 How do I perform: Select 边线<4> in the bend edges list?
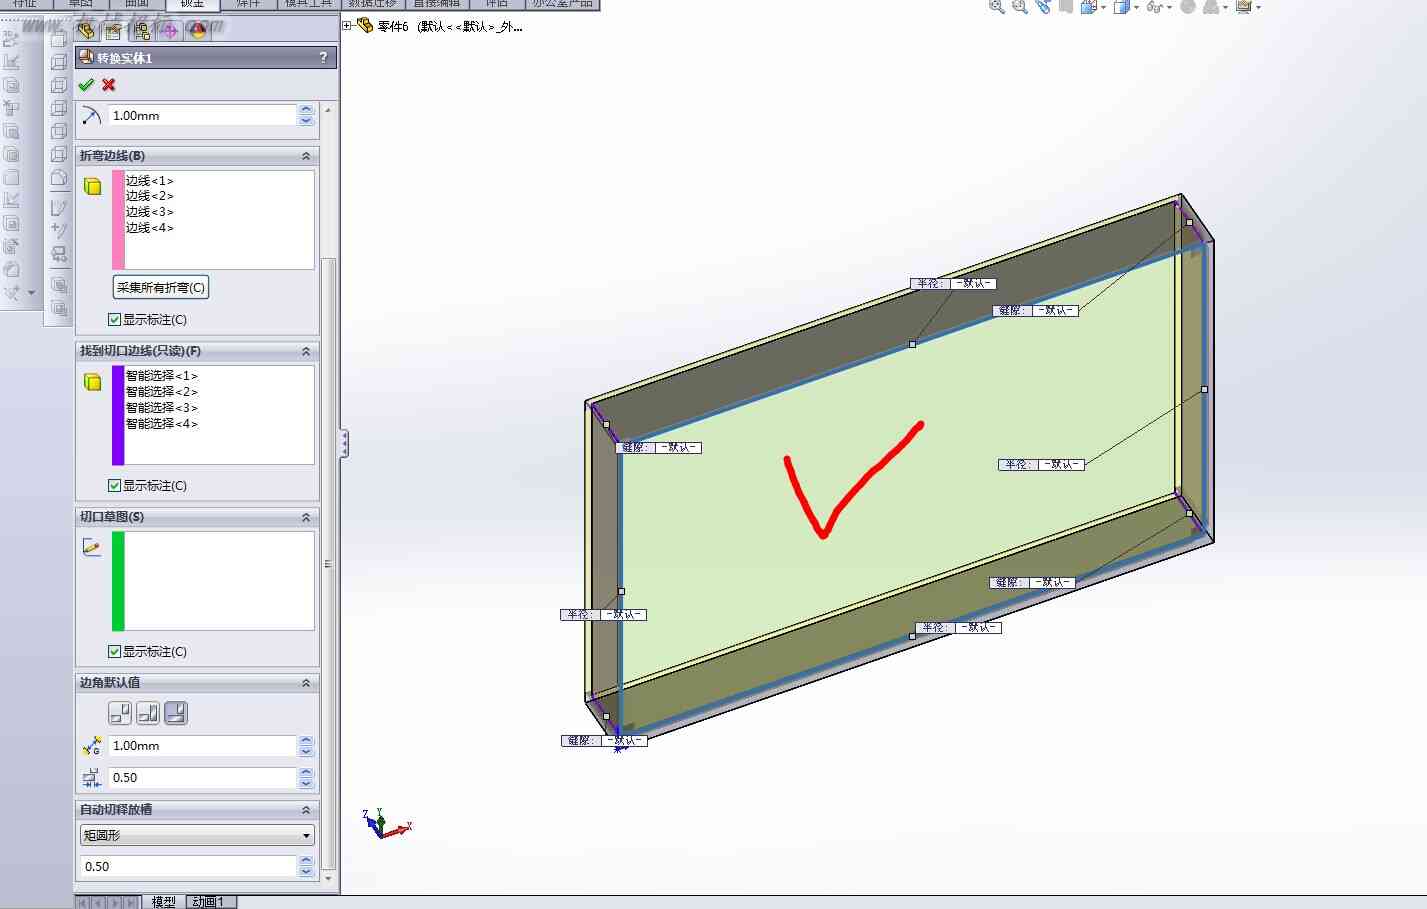tap(150, 228)
